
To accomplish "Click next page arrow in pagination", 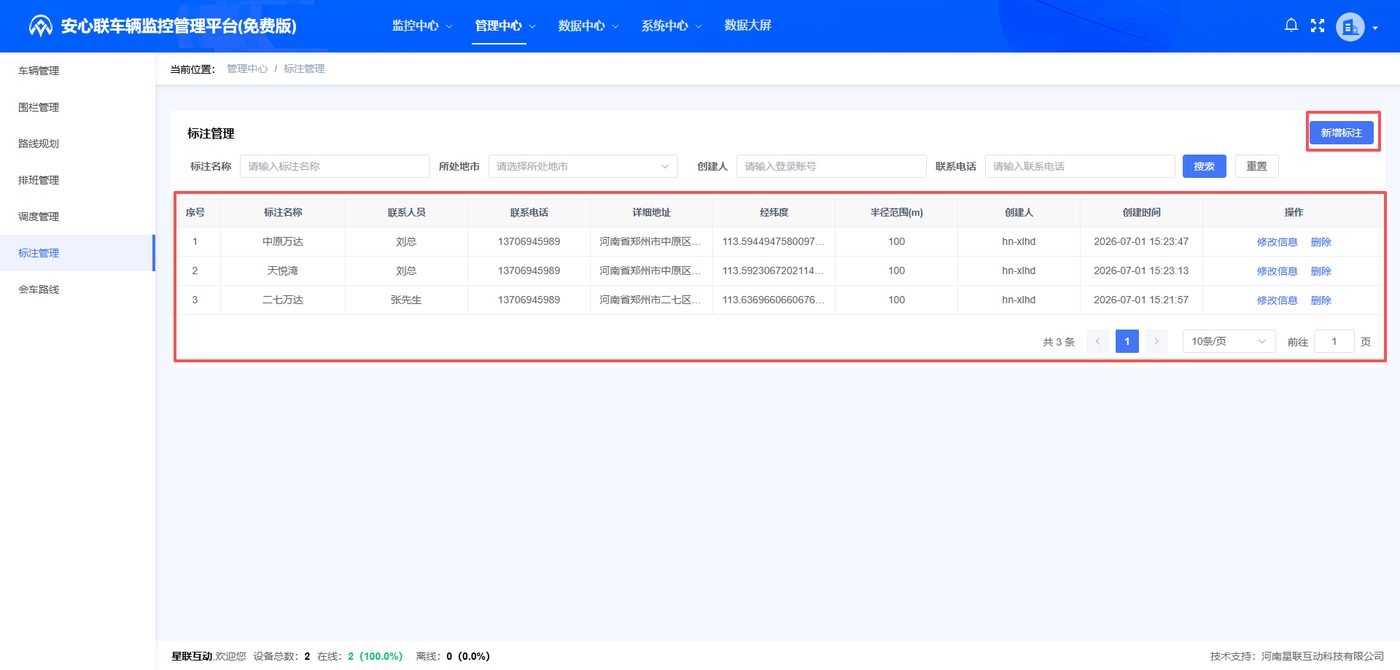I will (x=1156, y=342).
